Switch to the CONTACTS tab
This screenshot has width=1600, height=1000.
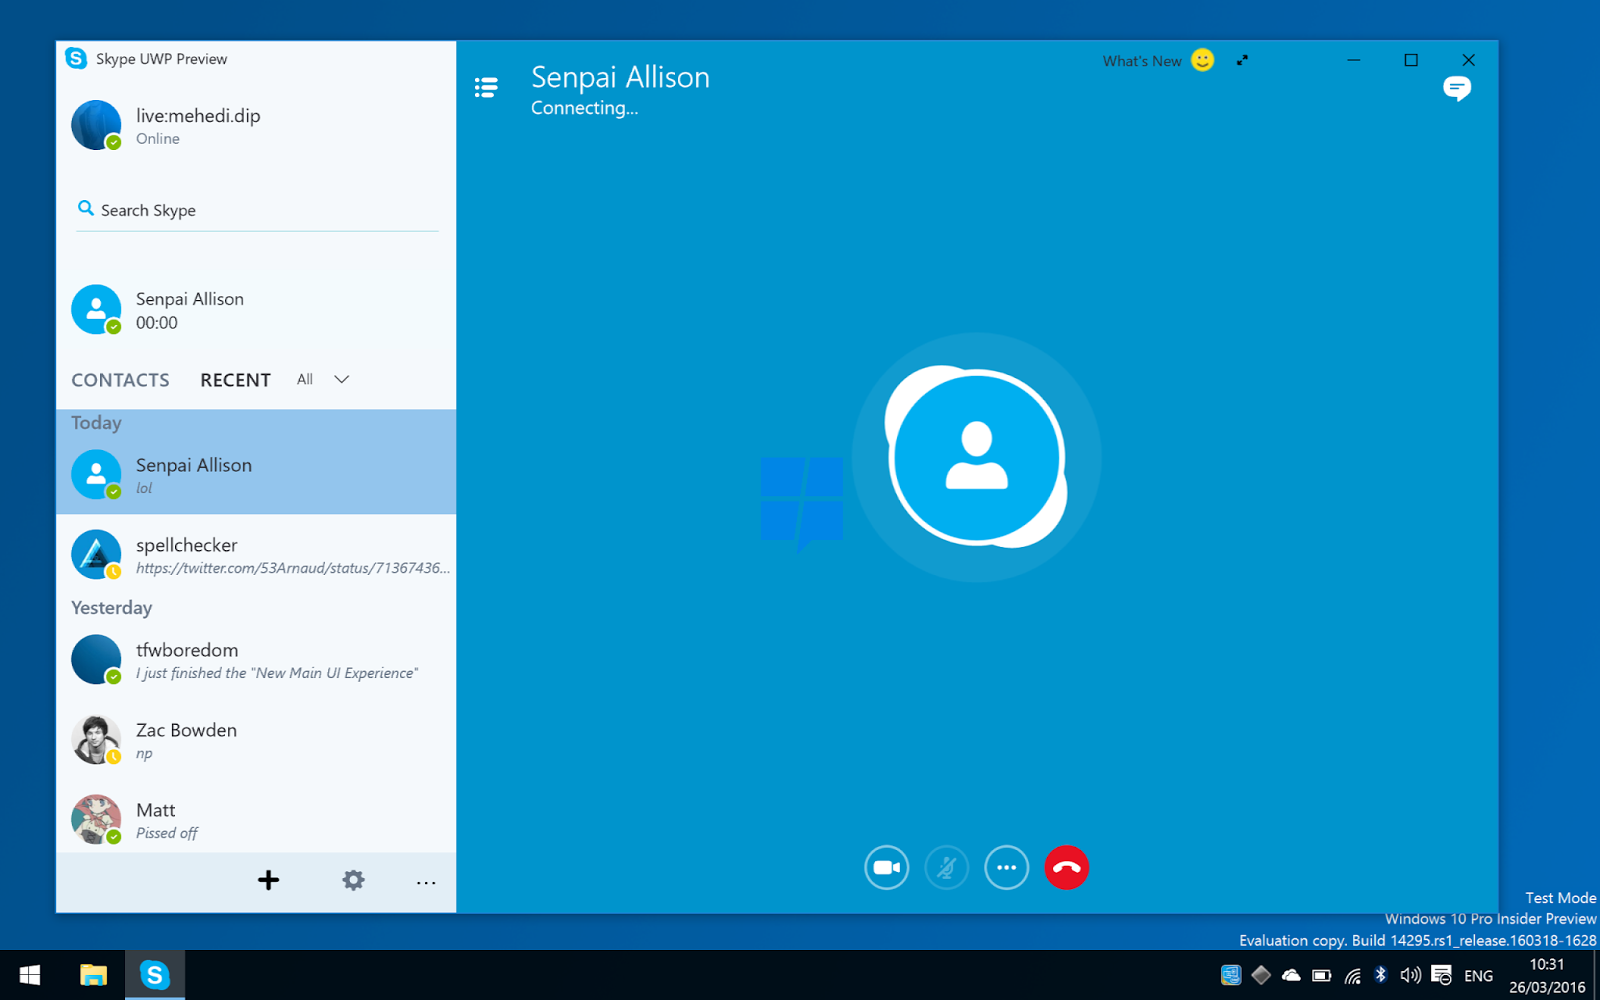119,379
